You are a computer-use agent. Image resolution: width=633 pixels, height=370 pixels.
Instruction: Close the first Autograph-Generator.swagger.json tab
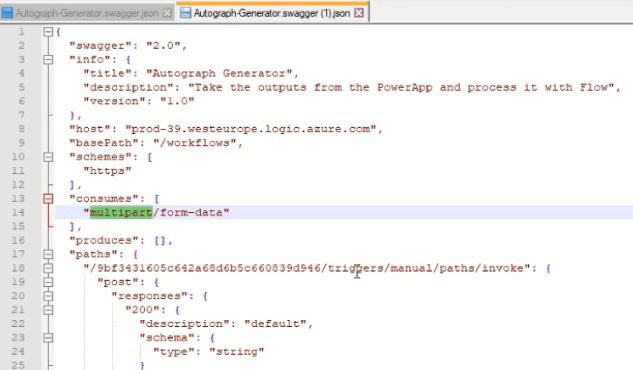click(167, 13)
